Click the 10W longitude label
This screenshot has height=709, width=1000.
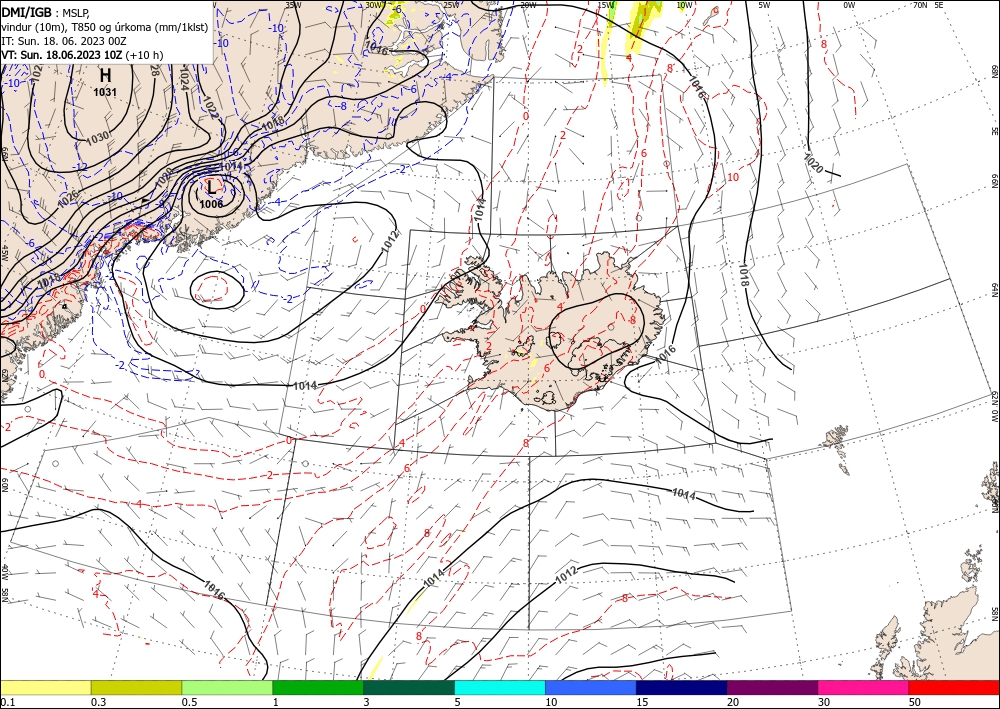(684, 5)
